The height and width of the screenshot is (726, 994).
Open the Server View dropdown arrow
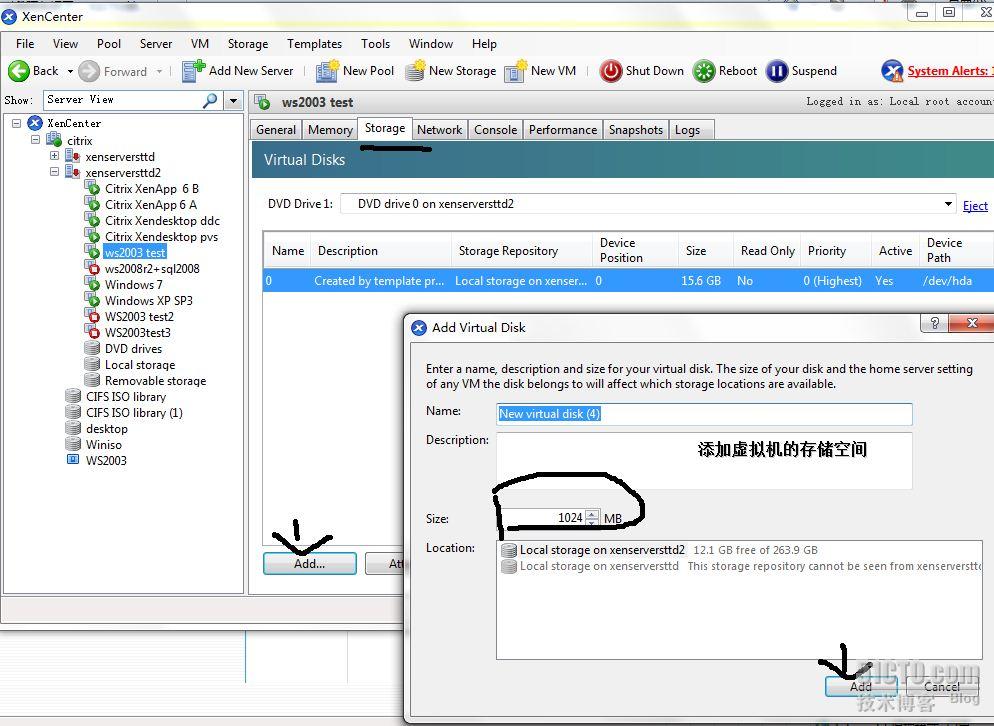234,101
